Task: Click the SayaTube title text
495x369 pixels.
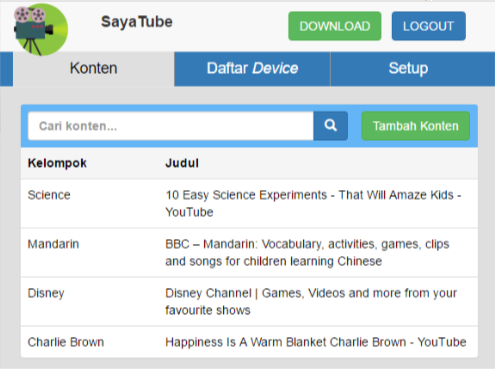Action: point(137,22)
